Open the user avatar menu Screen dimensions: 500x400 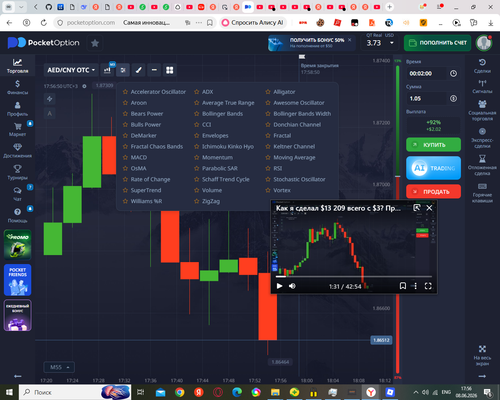click(484, 43)
